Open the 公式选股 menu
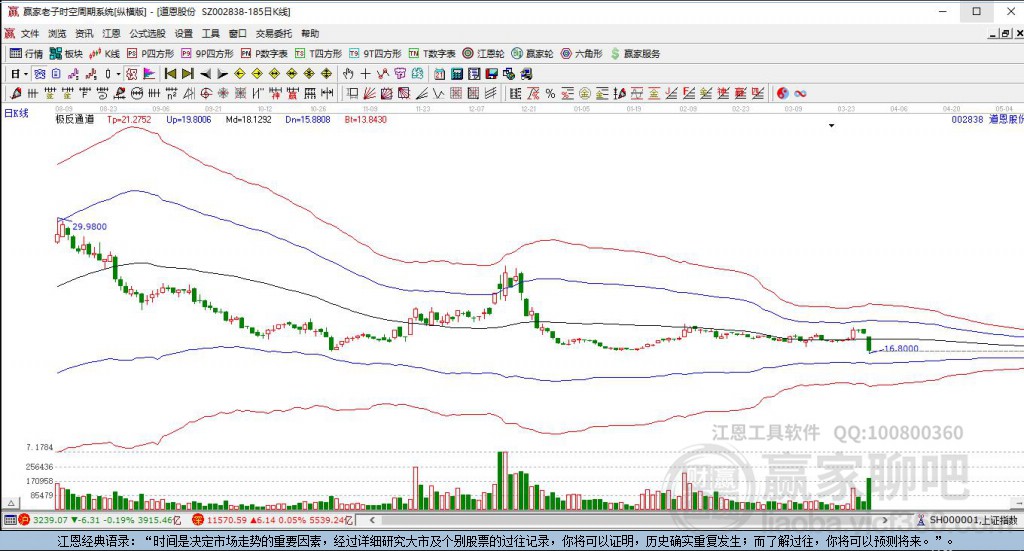The width and height of the screenshot is (1024, 551). tap(146, 33)
